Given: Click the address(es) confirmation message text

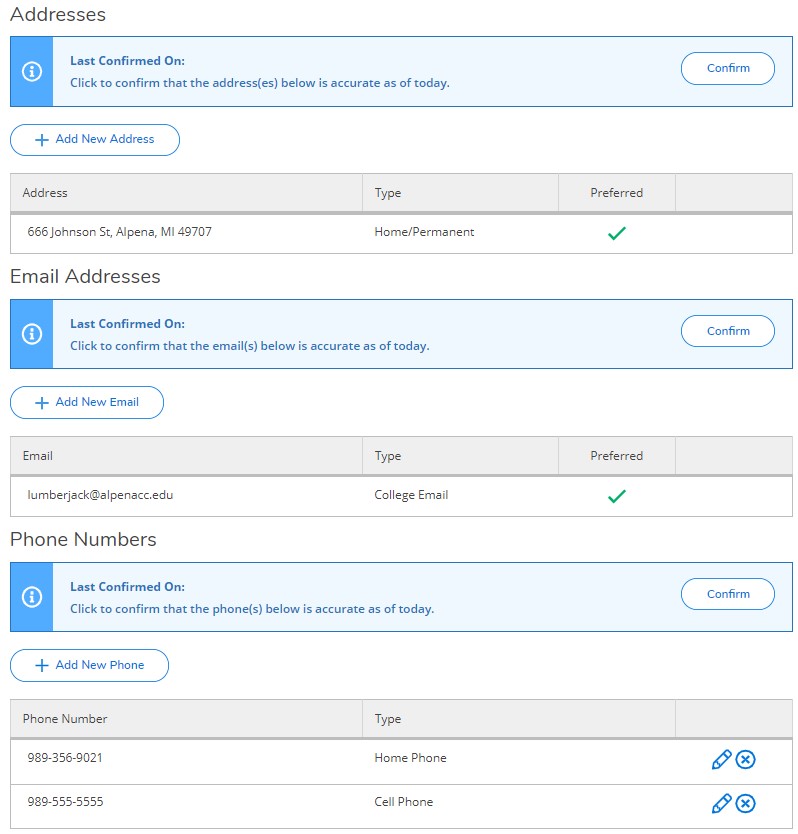Looking at the screenshot, I should click(260, 83).
